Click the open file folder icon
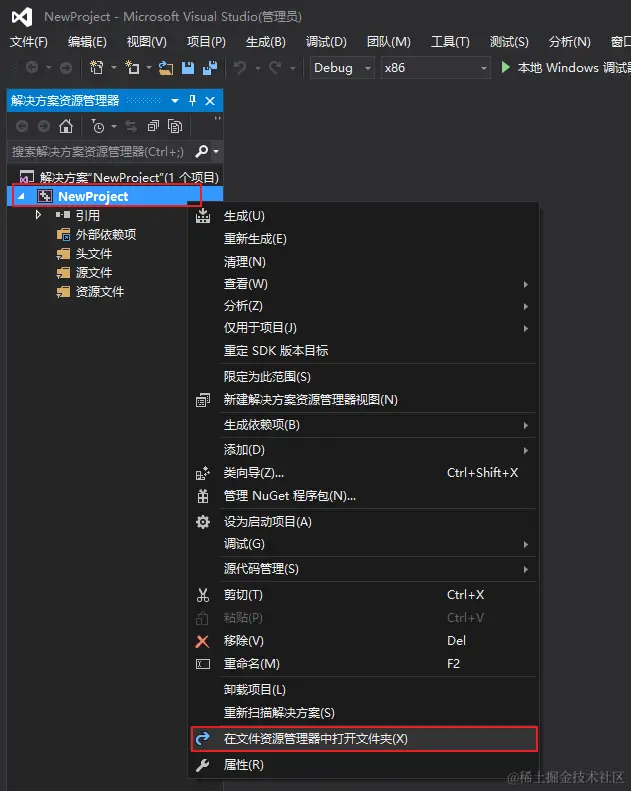The height and width of the screenshot is (791, 631). [x=166, y=68]
